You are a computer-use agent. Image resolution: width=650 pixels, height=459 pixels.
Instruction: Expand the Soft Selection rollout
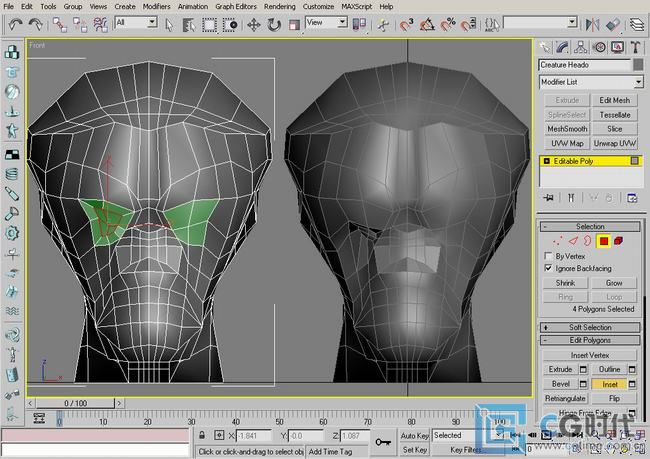pos(590,327)
